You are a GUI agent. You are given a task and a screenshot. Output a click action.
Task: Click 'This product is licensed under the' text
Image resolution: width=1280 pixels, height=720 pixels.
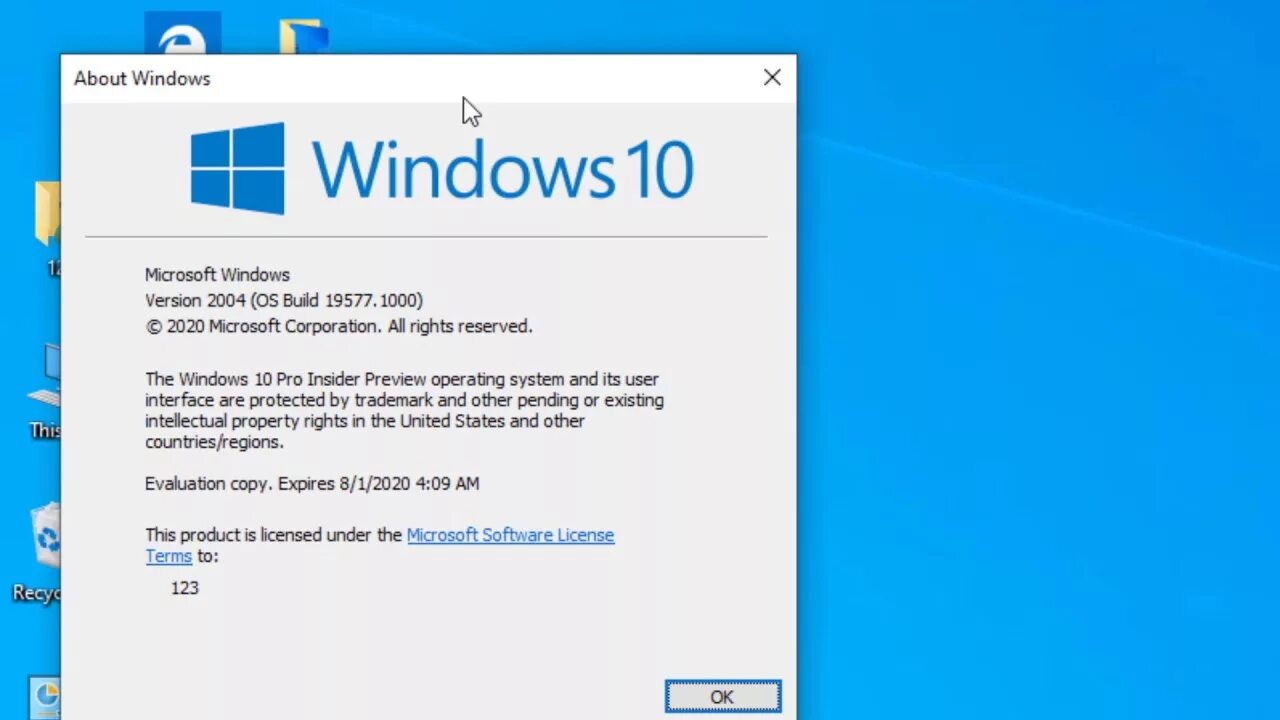tap(273, 535)
